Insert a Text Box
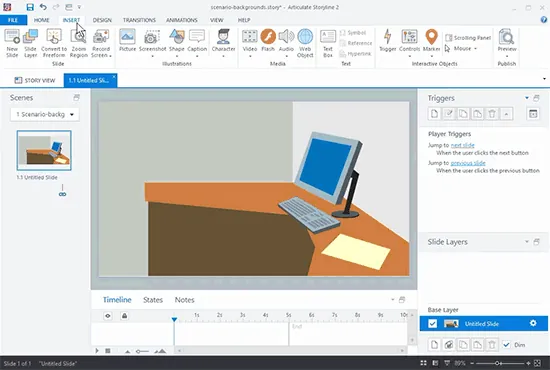Viewport: 550px width, 370px height. [328, 43]
